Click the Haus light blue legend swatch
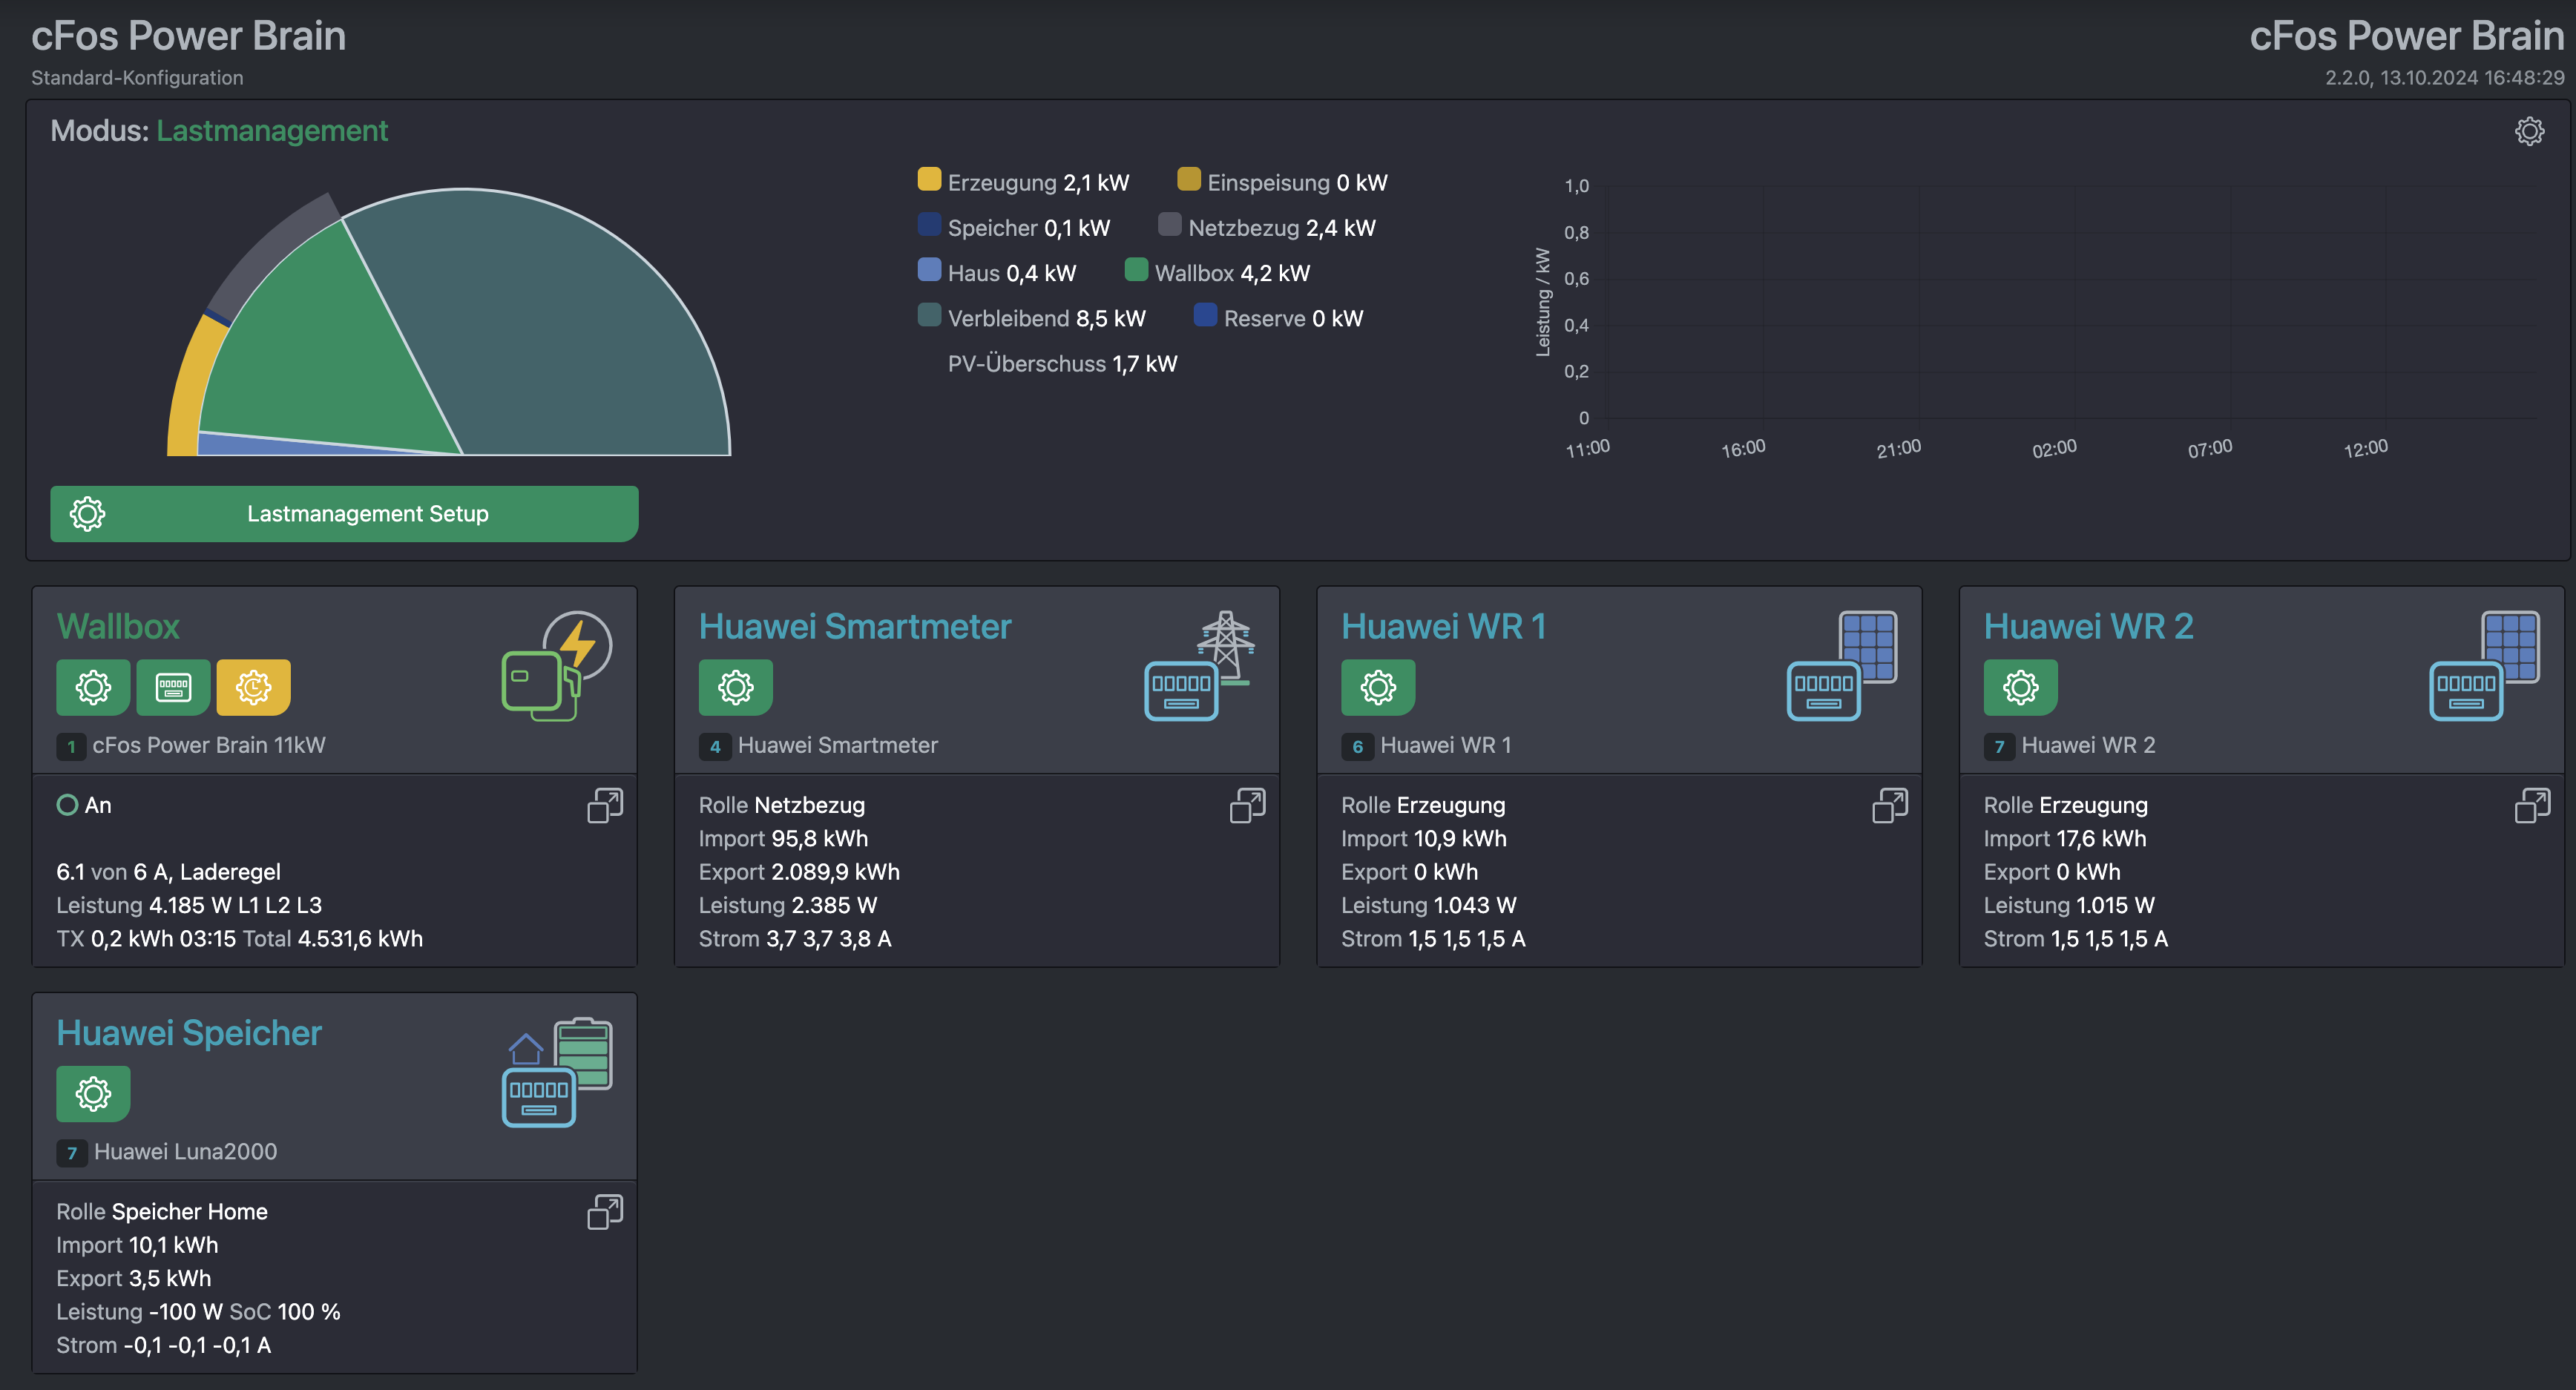This screenshot has height=1390, width=2576. point(929,269)
